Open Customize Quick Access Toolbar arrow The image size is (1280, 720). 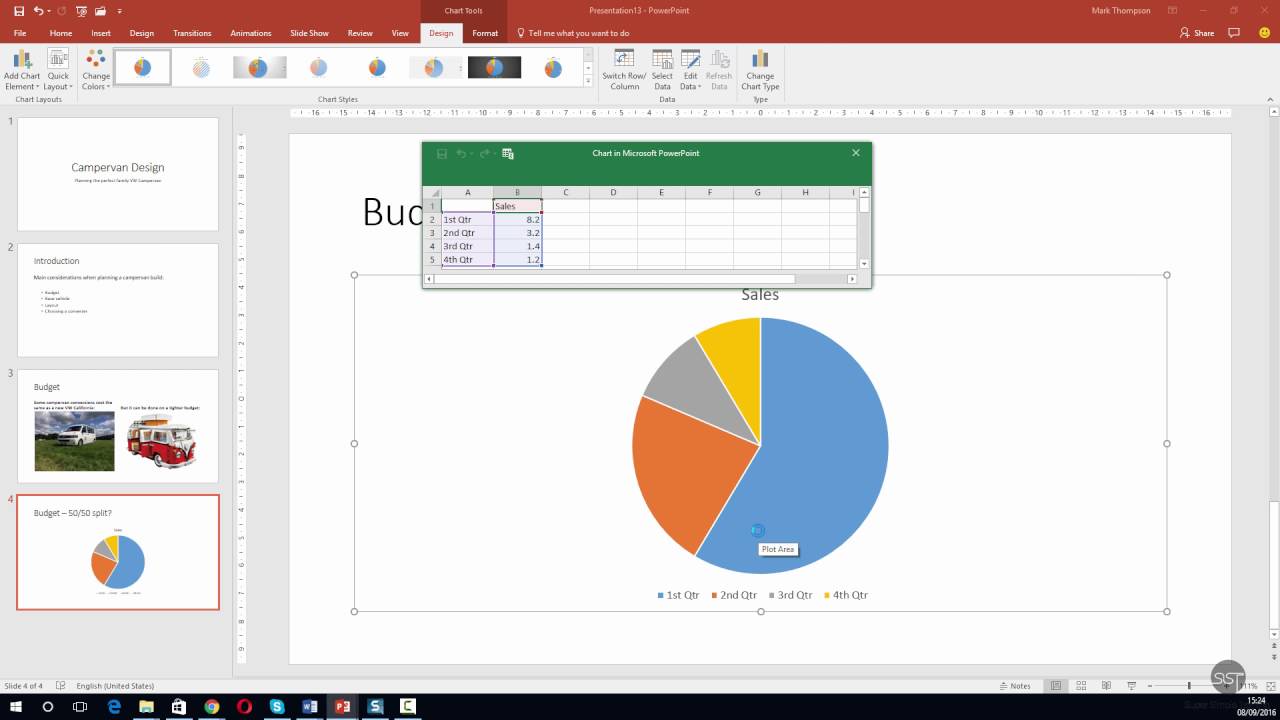coord(120,11)
